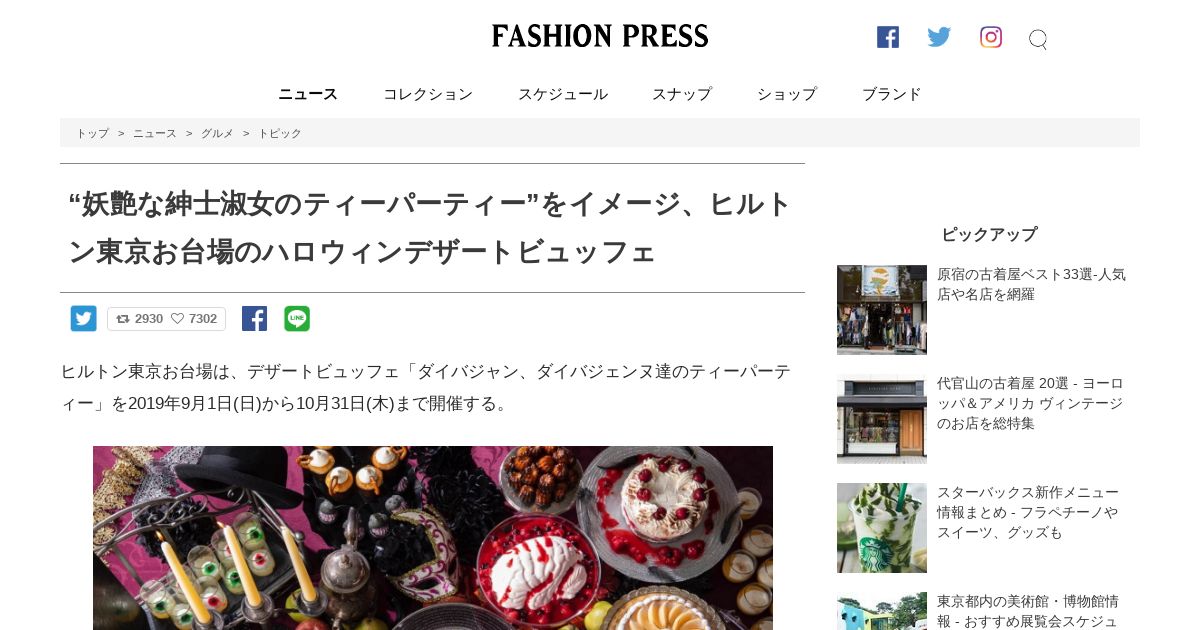Share article via Facebook icon below title
Screen dimensions: 1200x630
pos(254,319)
